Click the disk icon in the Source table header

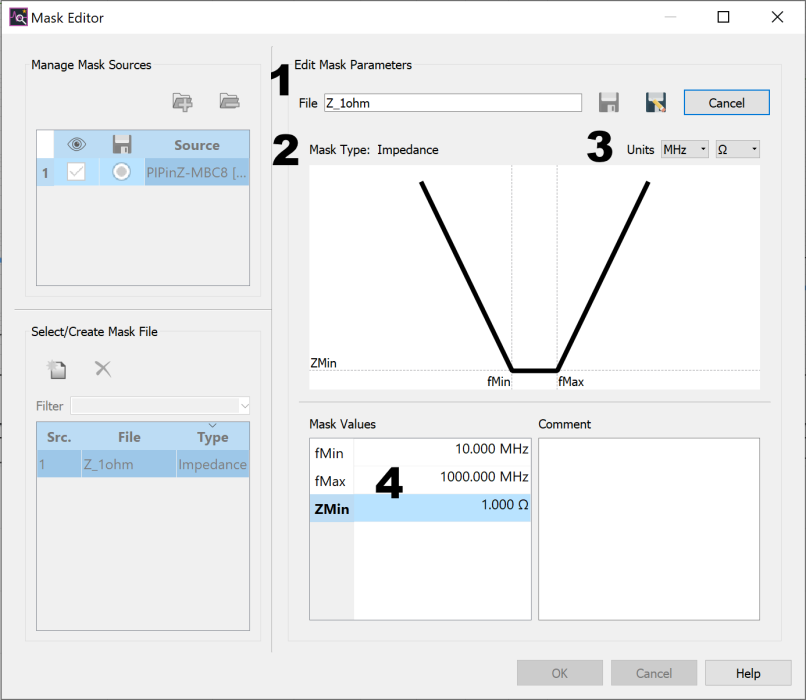(x=122, y=144)
